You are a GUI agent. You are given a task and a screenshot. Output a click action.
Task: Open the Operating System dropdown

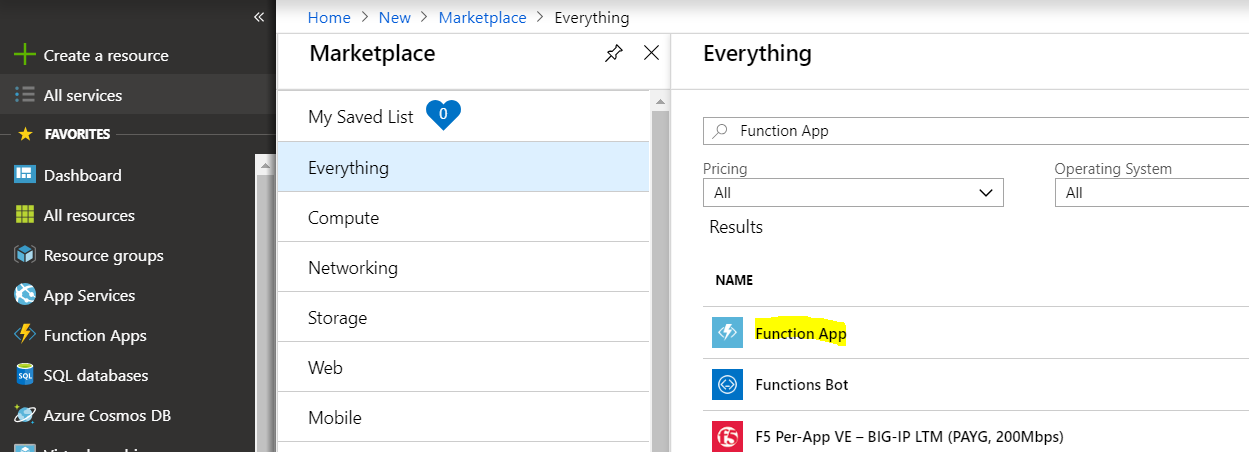click(1152, 192)
